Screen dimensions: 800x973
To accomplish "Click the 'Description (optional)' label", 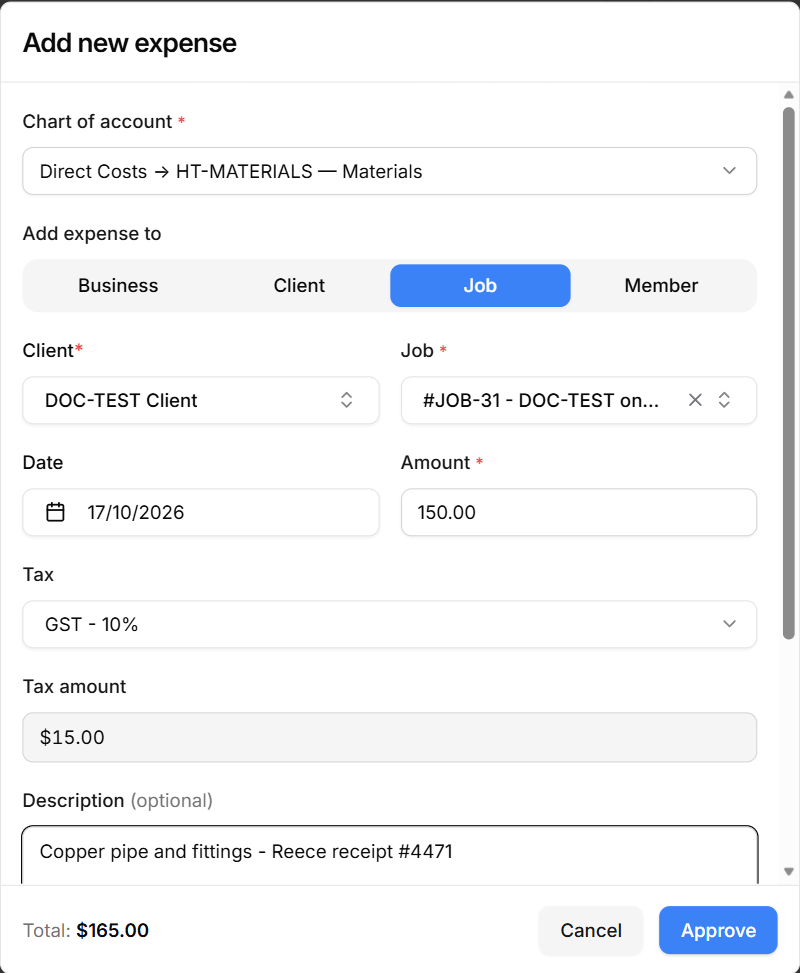I will (x=118, y=800).
